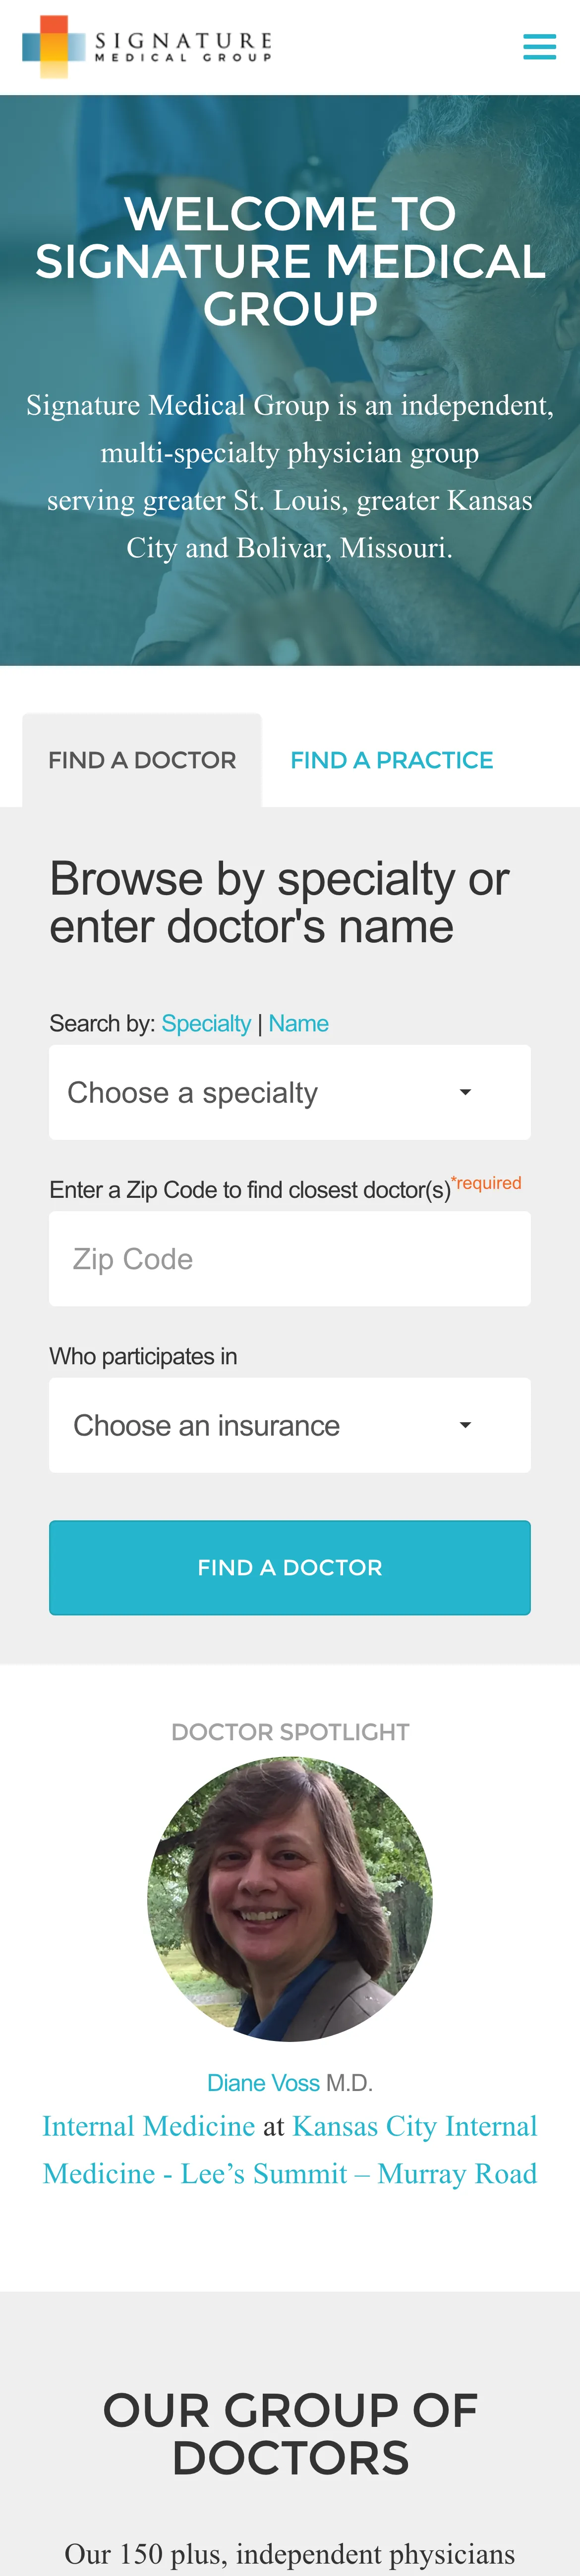
Task: Click the insurance dropdown arrow
Action: (465, 1425)
